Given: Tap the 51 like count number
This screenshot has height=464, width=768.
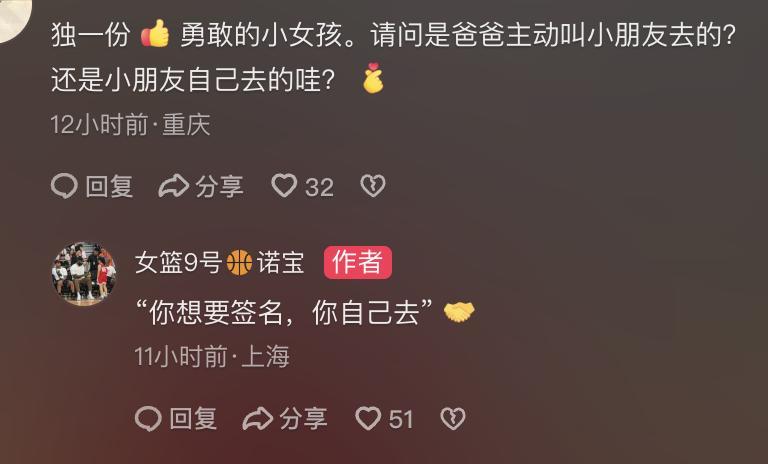Looking at the screenshot, I should tap(401, 419).
